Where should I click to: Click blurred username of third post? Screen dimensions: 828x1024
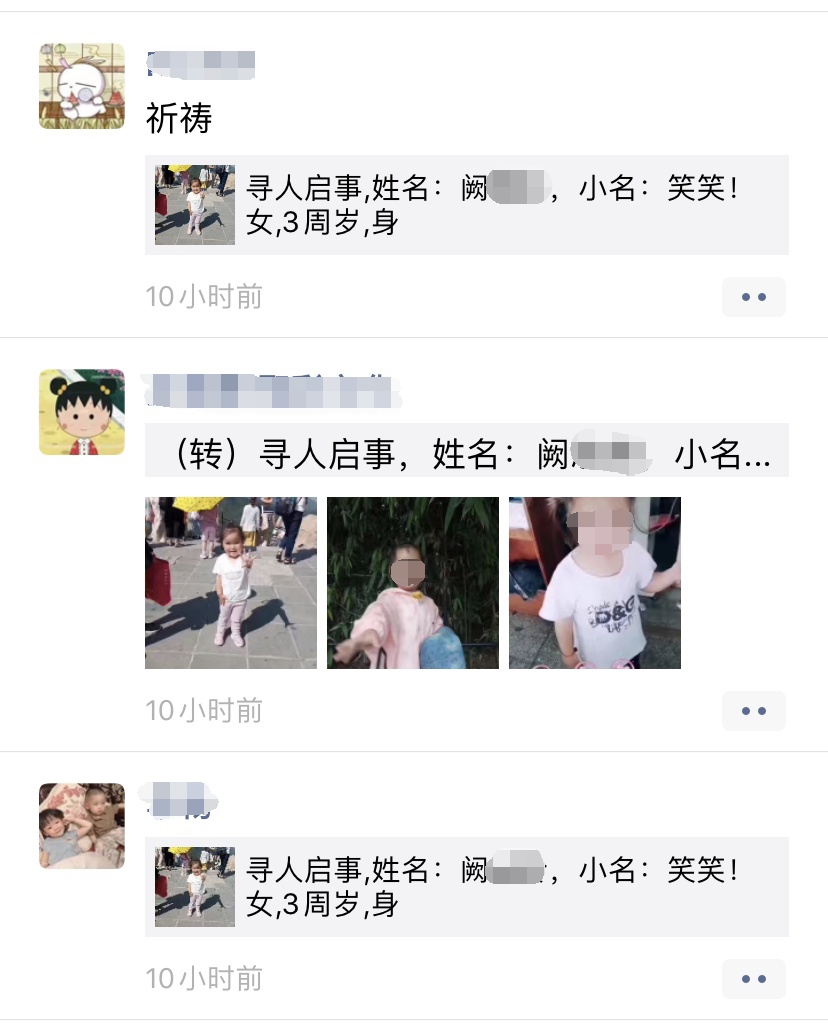coord(178,801)
